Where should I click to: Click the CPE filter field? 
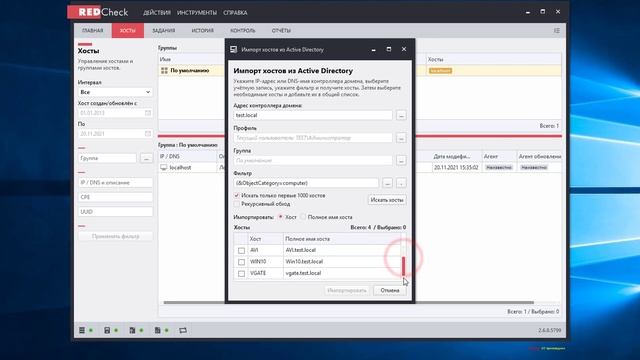(116, 197)
